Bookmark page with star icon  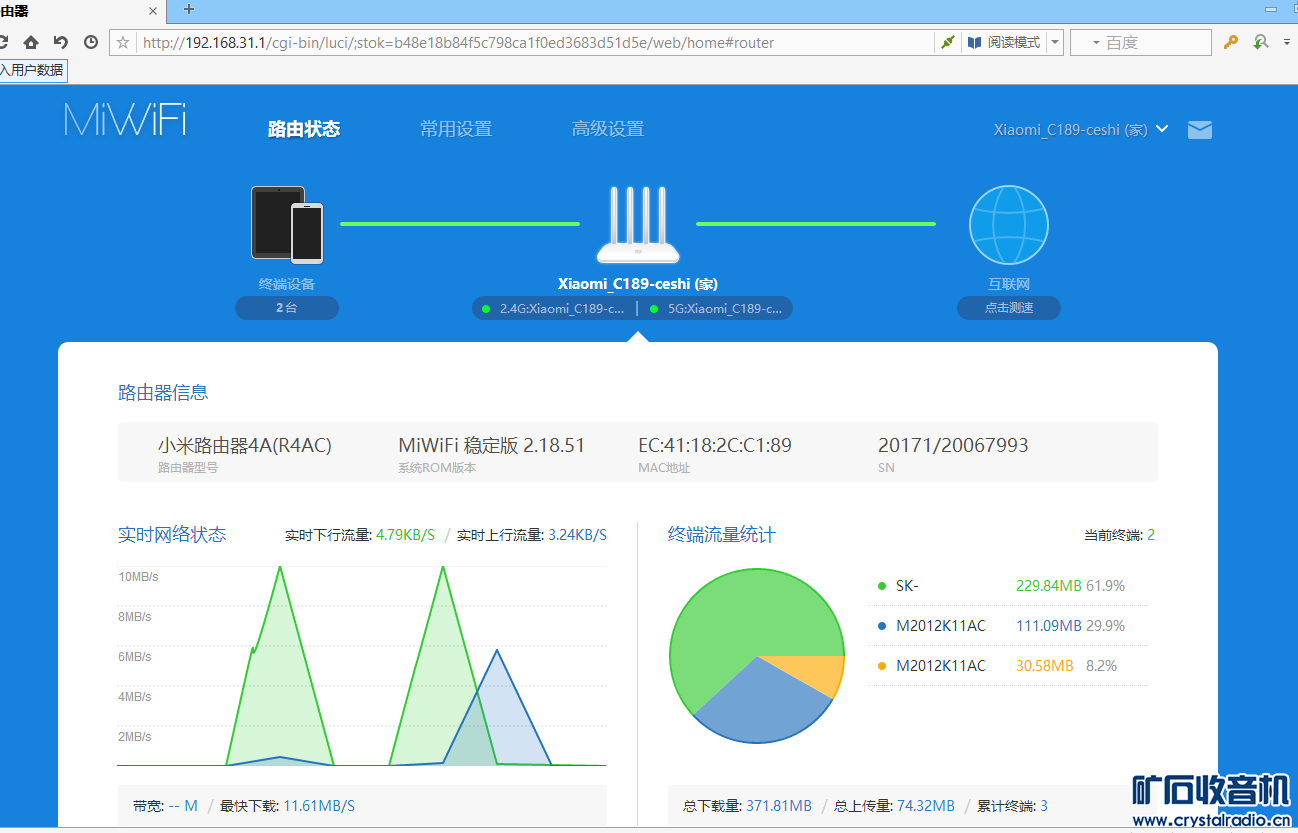[x=123, y=42]
